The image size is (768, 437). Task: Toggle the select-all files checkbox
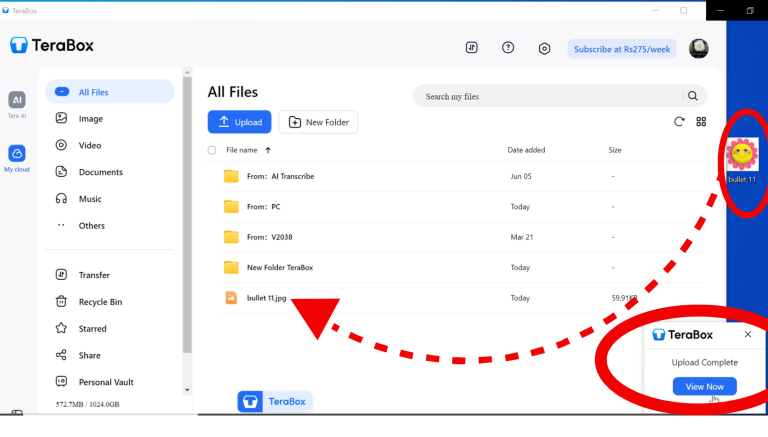212,150
